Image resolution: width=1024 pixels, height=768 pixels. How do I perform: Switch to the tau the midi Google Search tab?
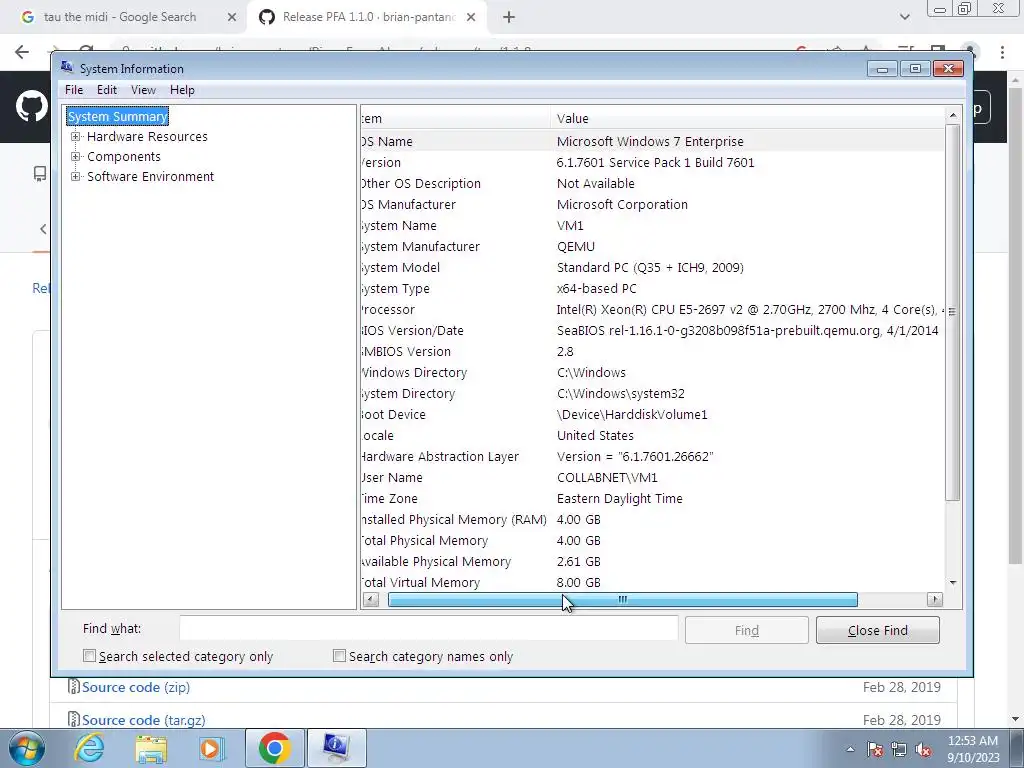click(x=121, y=18)
